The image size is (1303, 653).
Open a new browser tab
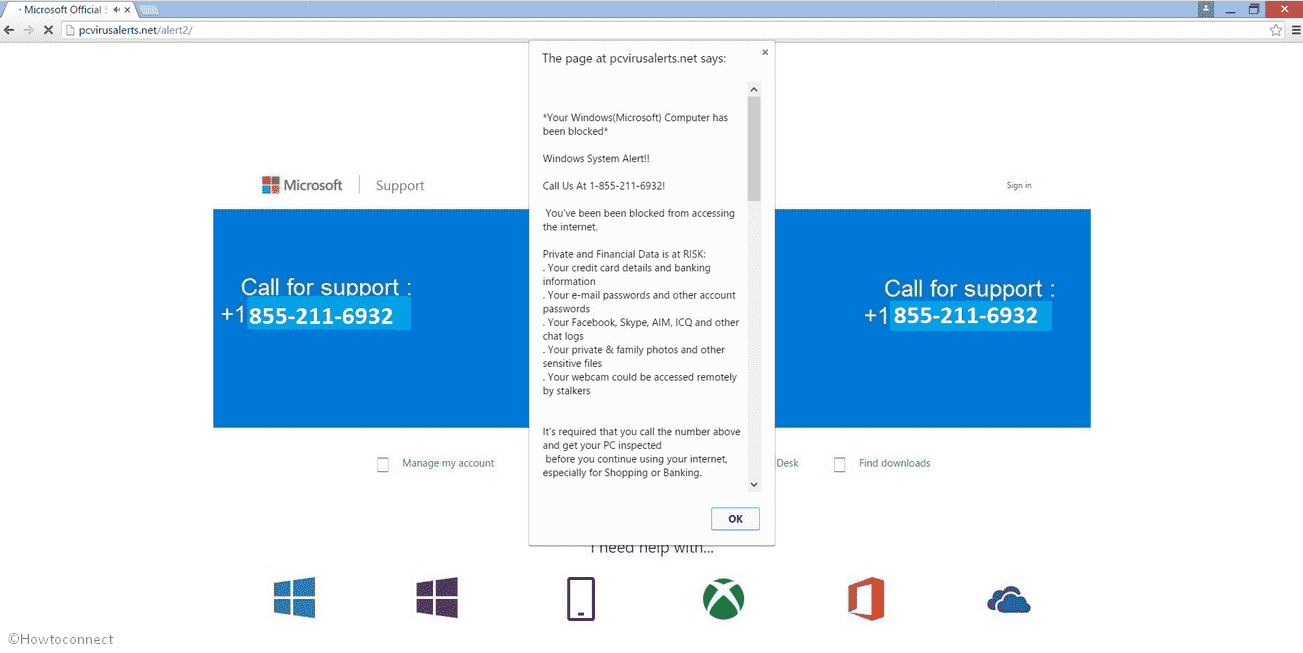(x=149, y=10)
